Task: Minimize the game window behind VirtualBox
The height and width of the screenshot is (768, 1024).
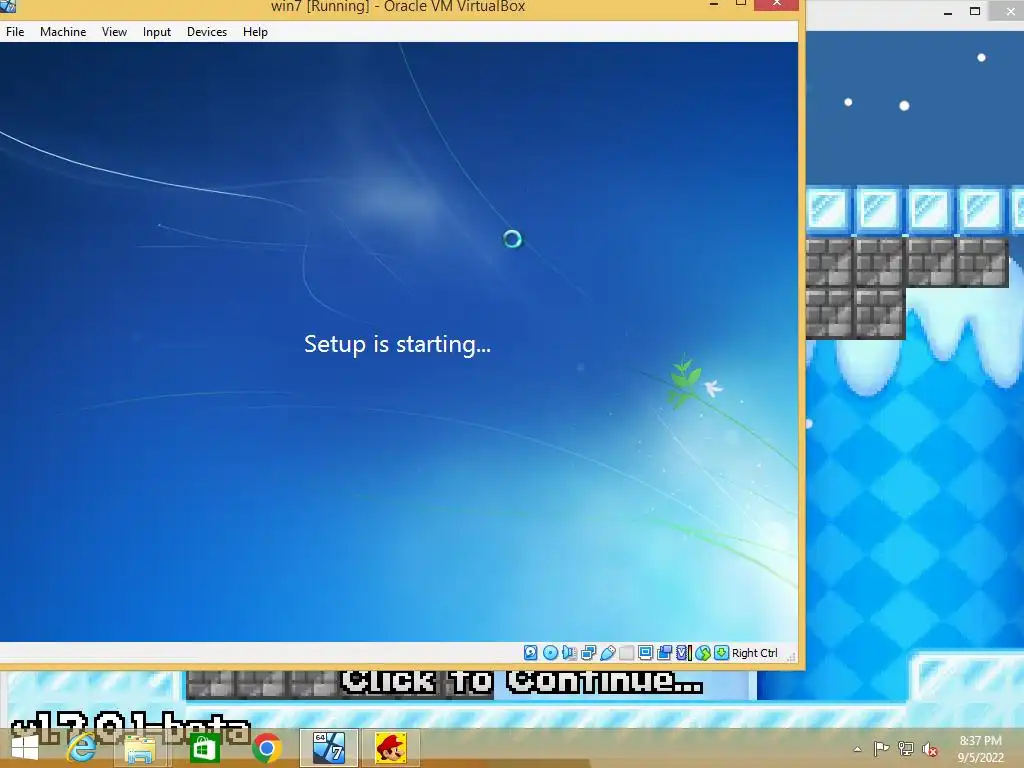Action: click(948, 12)
